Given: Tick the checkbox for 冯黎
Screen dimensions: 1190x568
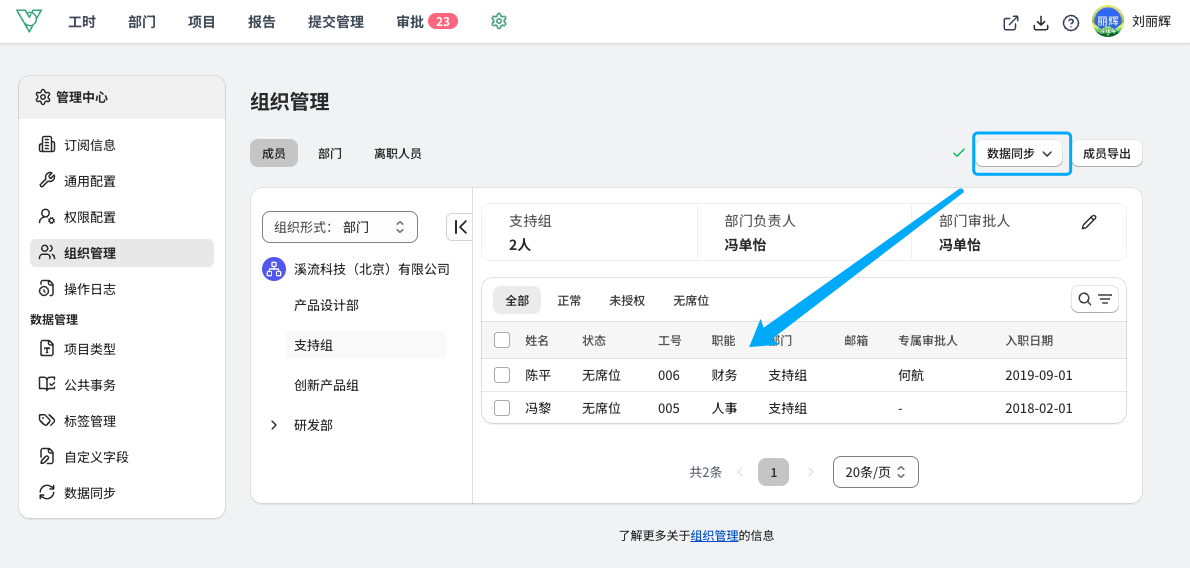Looking at the screenshot, I should pyautogui.click(x=502, y=409).
